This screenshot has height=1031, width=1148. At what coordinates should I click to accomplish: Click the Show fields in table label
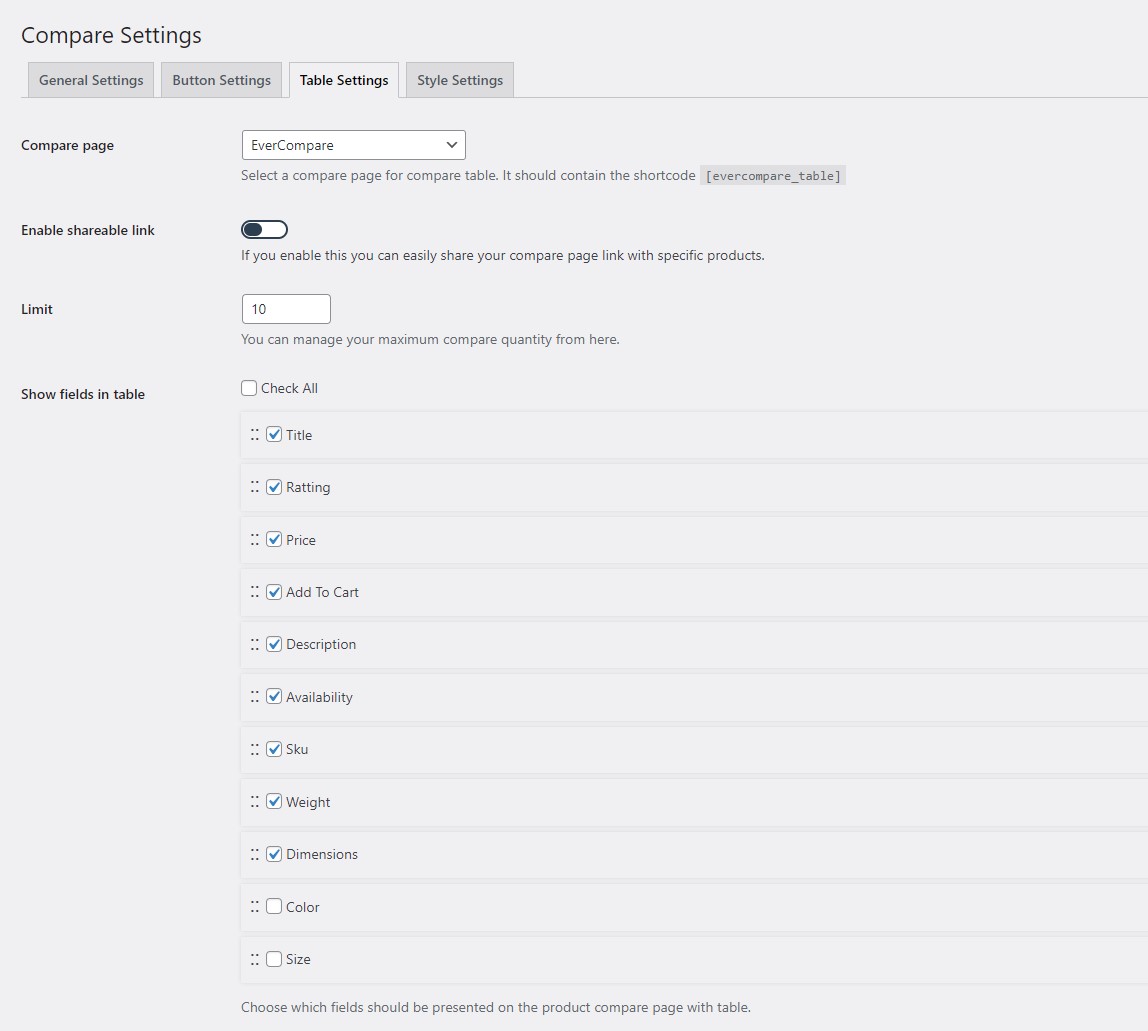(x=83, y=394)
